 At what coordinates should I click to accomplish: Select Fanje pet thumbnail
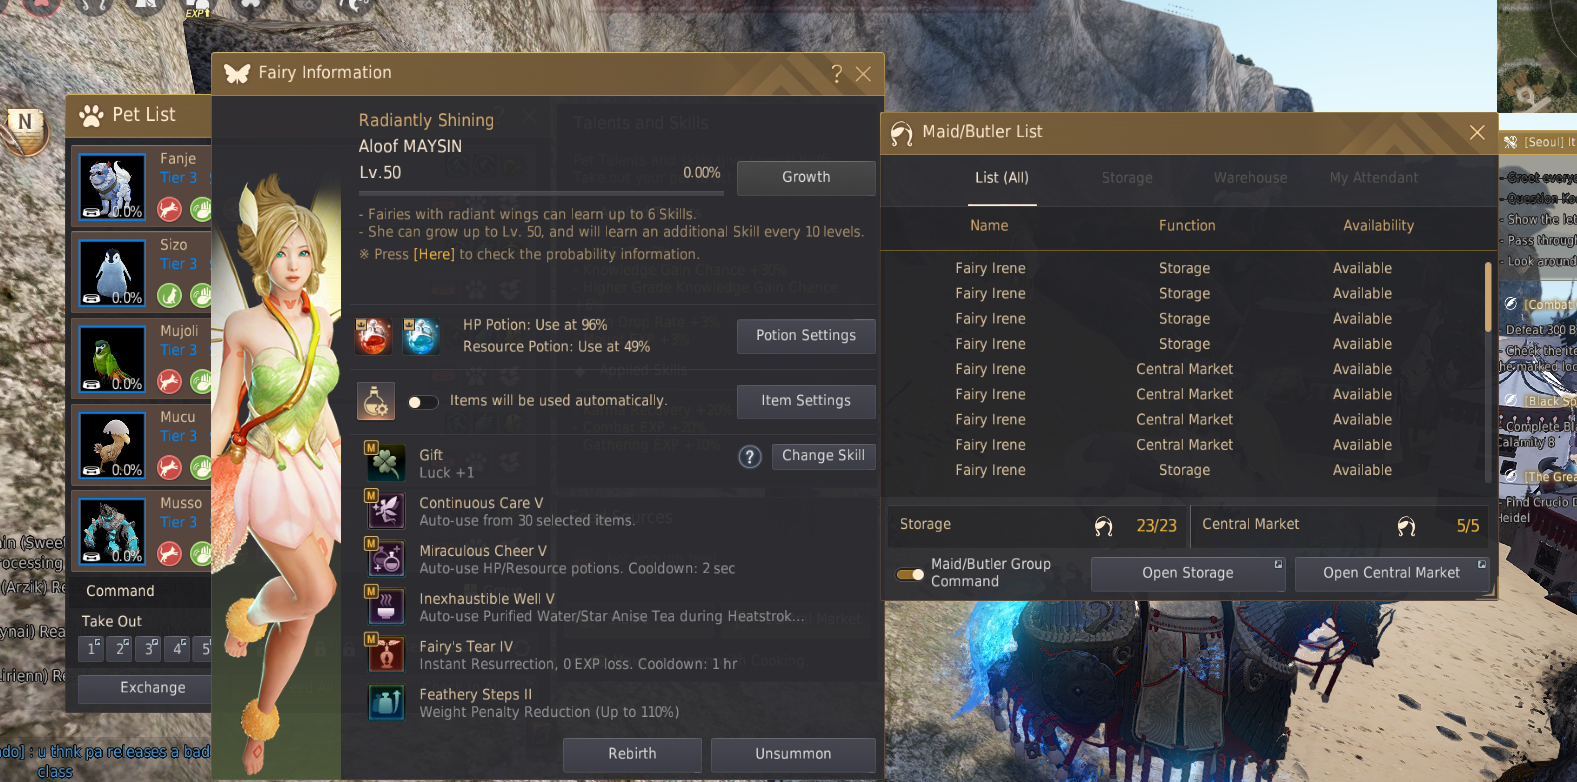112,187
